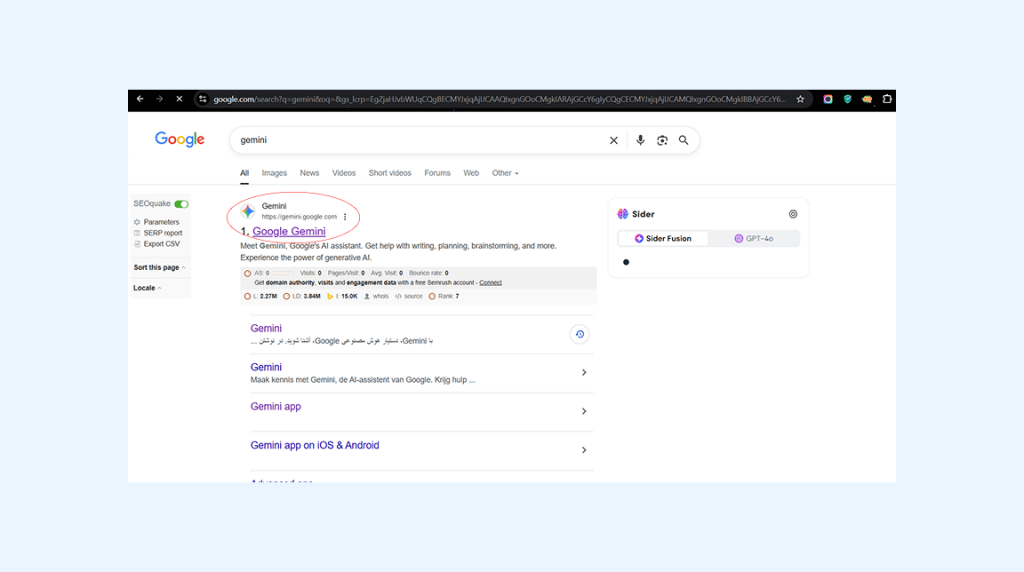This screenshot has height=572, width=1024.
Task: Click the Gemini favicon in first result
Action: point(248,211)
